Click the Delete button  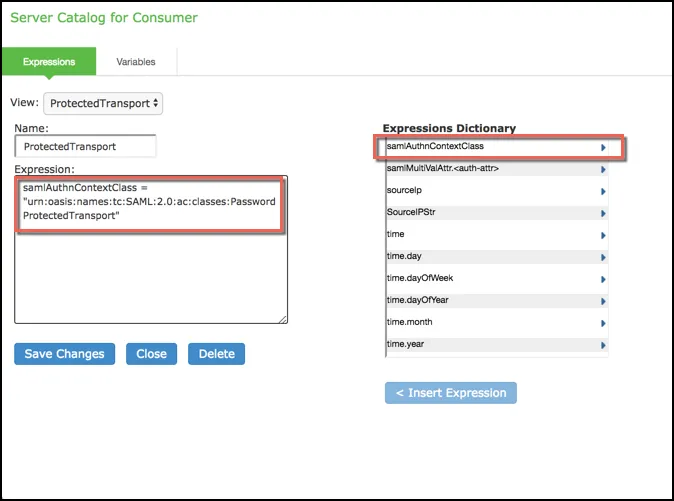(x=216, y=354)
